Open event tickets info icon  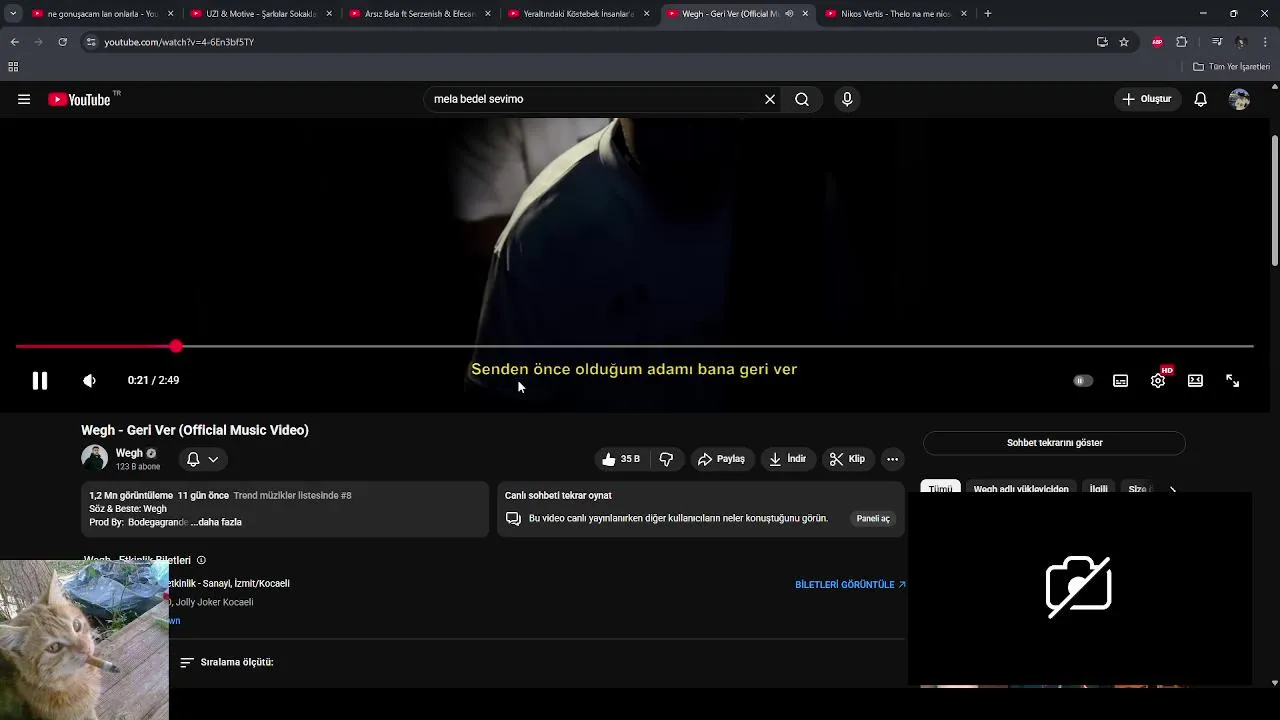[201, 560]
